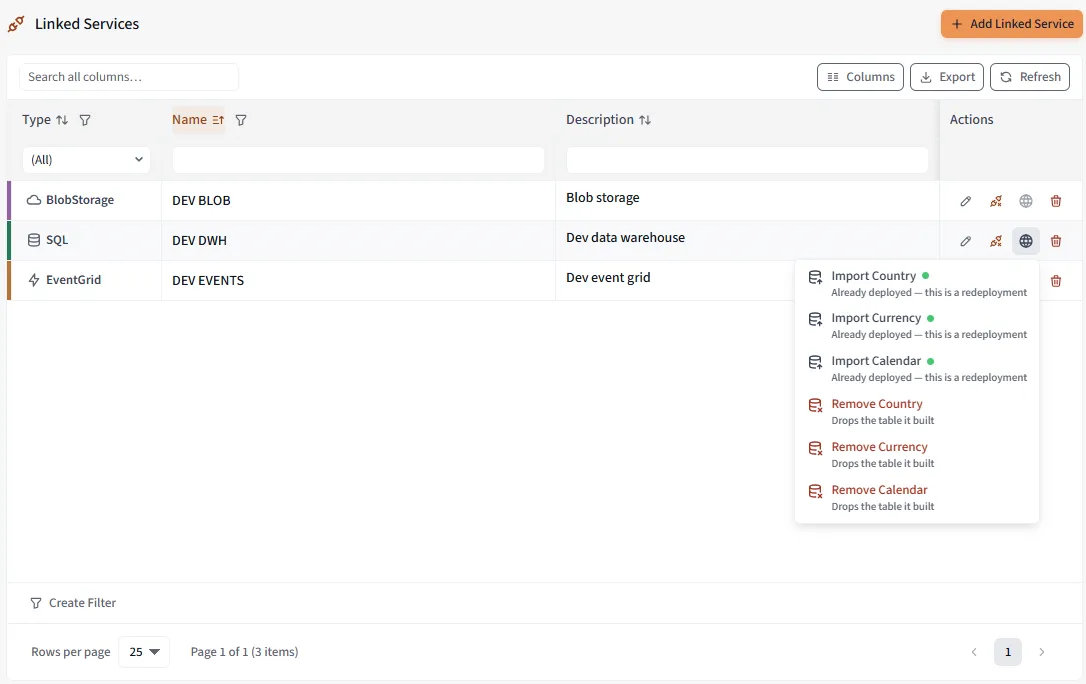Screen dimensions: 1086x684
Task: Click Page 1 of 1 (3 items) text
Action: (244, 652)
